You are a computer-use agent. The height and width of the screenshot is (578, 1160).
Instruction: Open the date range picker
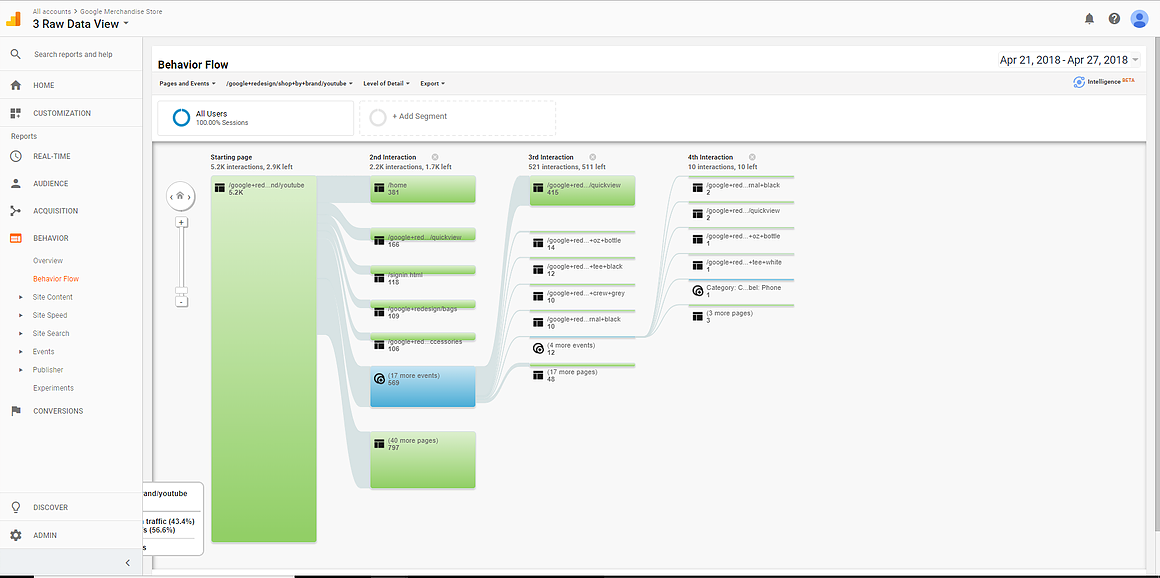click(1069, 60)
